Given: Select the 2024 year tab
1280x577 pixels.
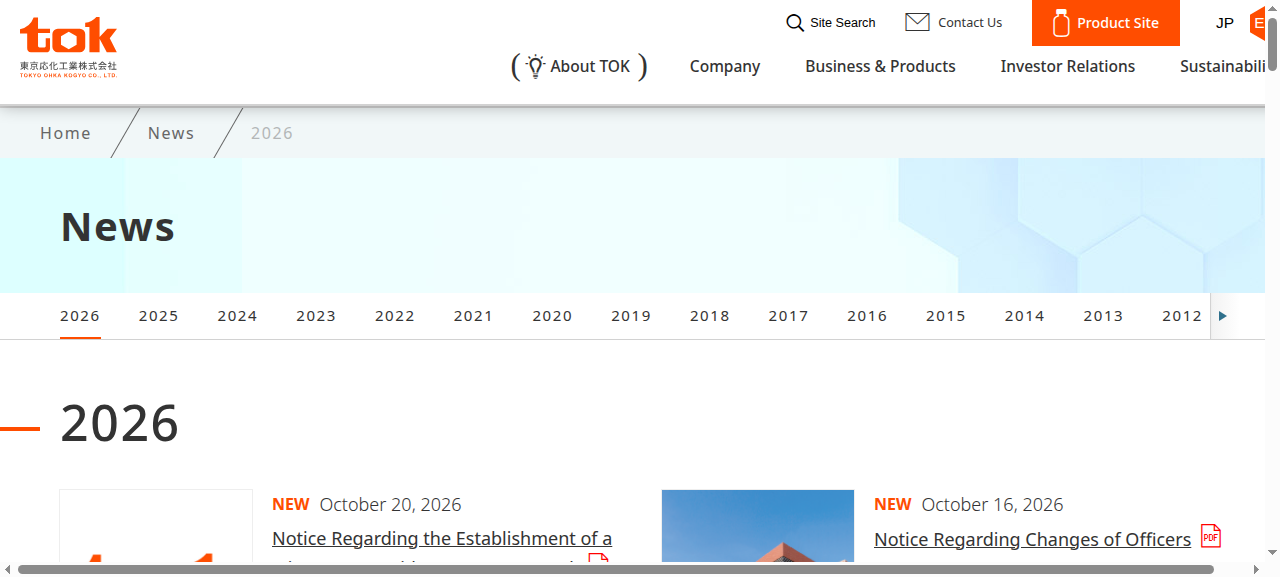Looking at the screenshot, I should 237,316.
